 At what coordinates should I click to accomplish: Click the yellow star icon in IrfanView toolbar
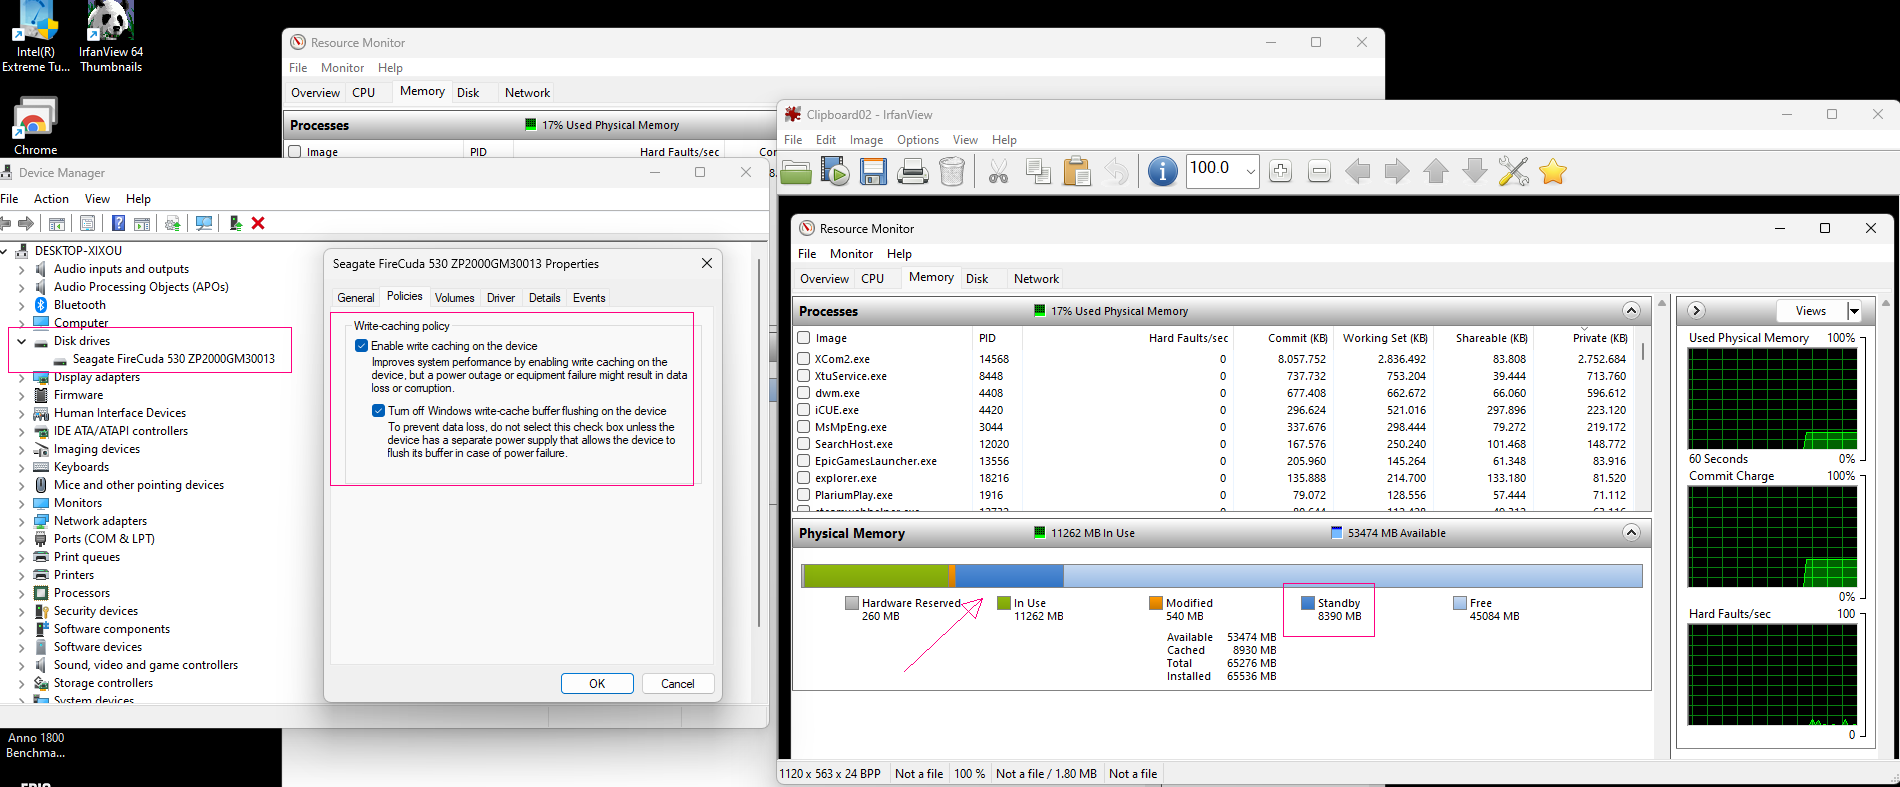(x=1553, y=171)
